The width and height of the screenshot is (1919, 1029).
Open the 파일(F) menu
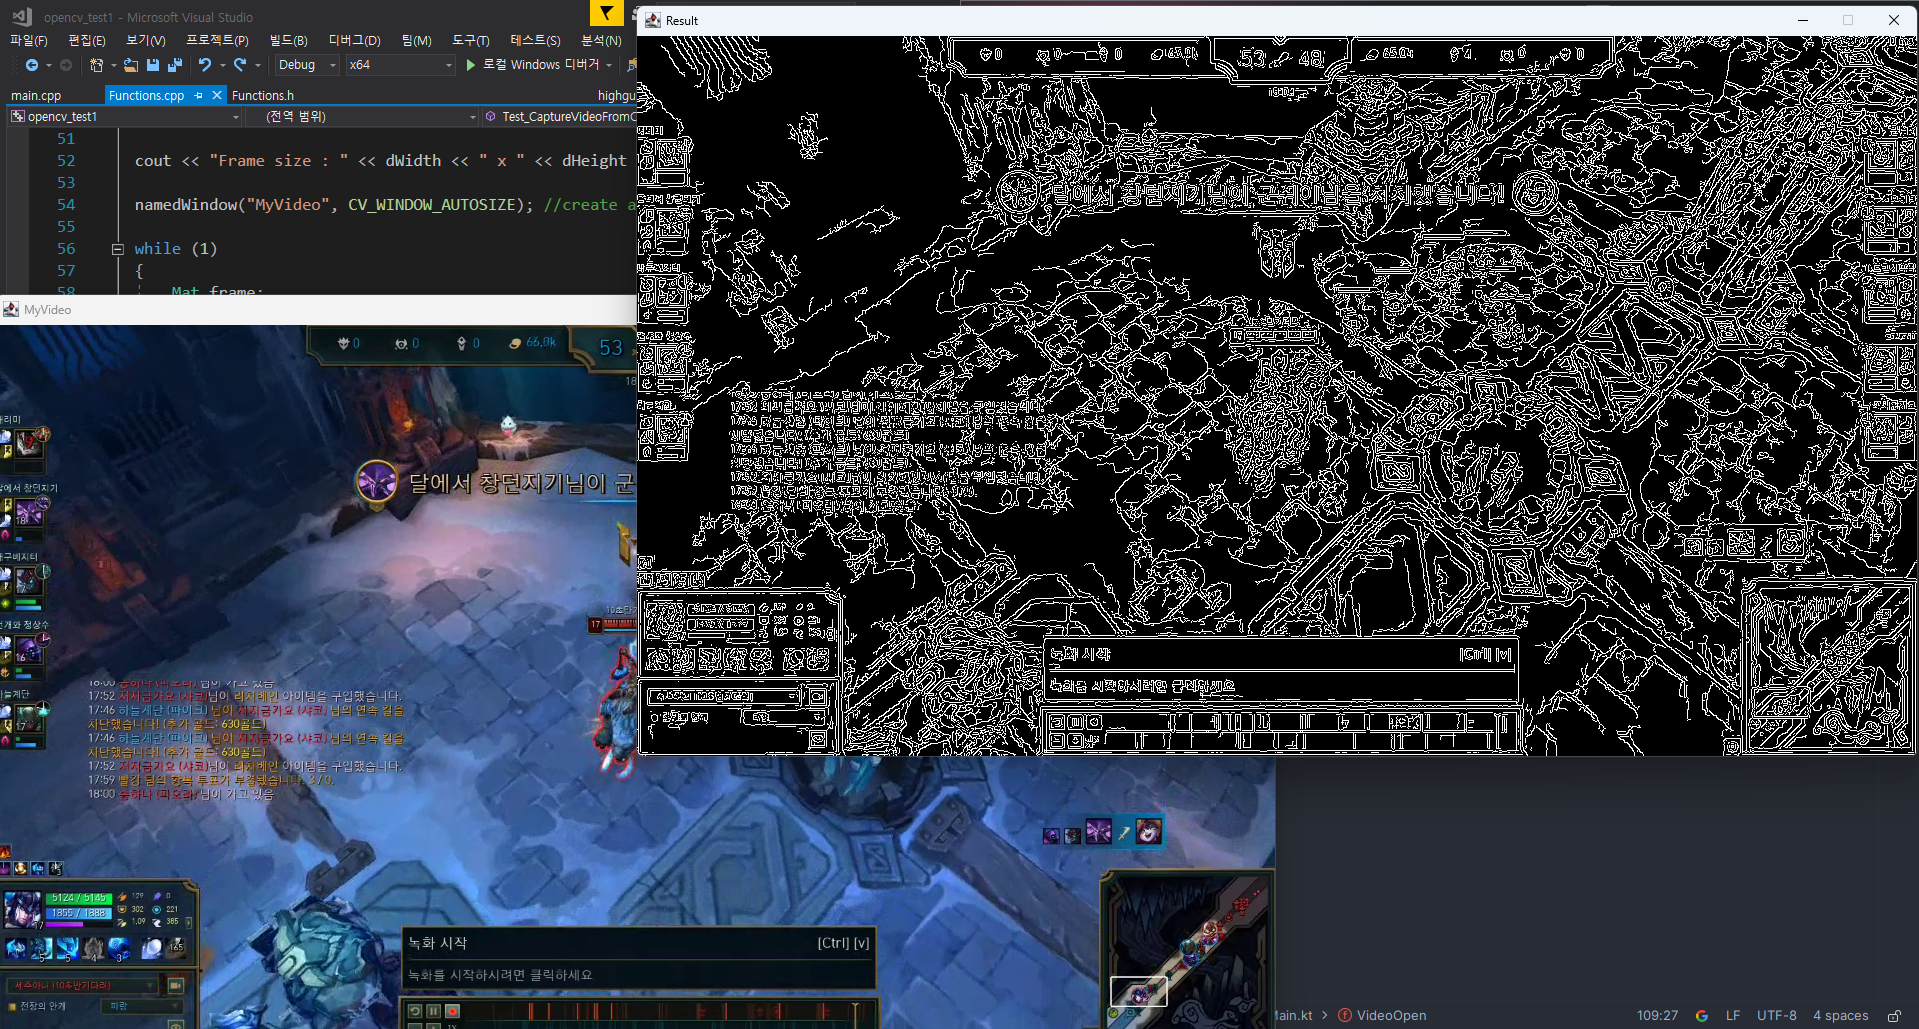coord(29,40)
